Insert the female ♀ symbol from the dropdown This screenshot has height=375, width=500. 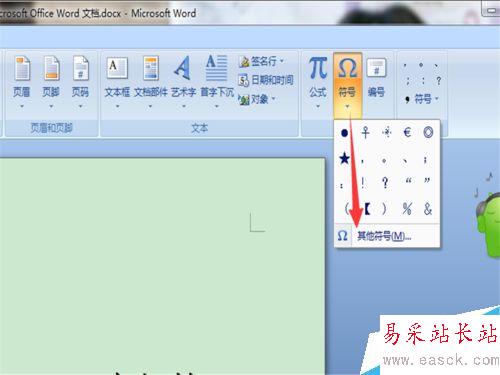click(x=365, y=133)
